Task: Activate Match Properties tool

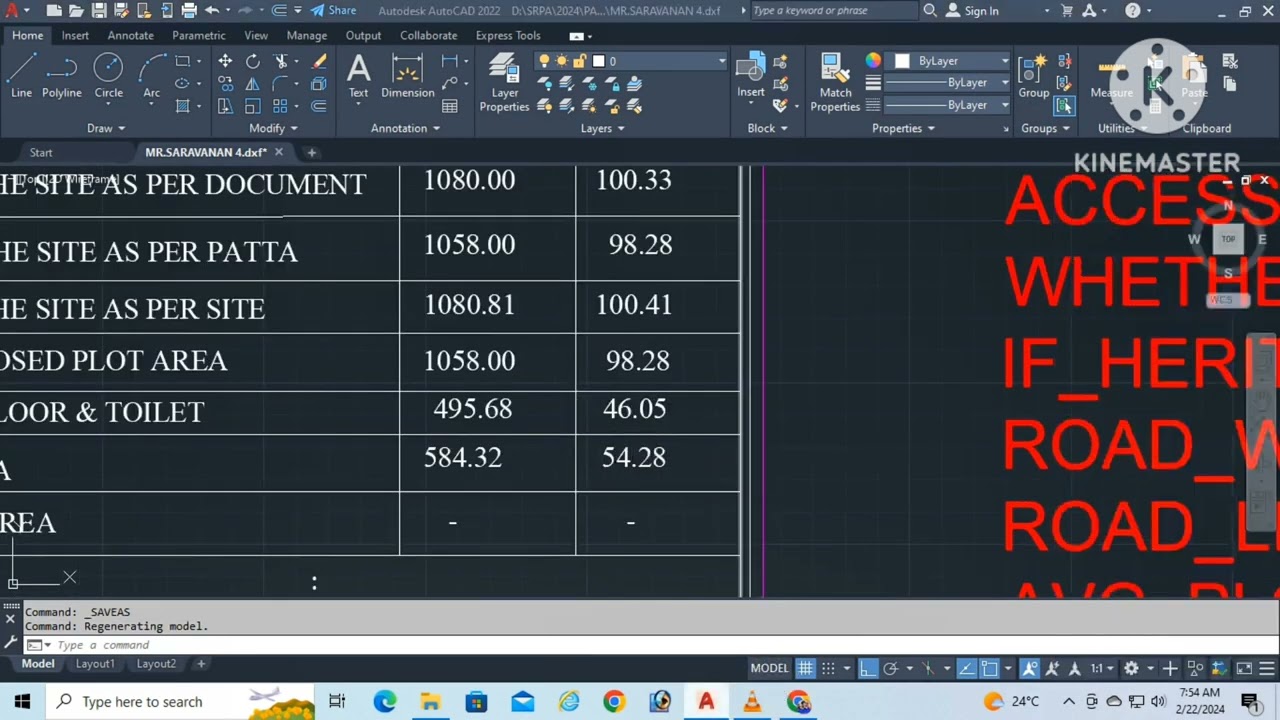Action: [835, 83]
